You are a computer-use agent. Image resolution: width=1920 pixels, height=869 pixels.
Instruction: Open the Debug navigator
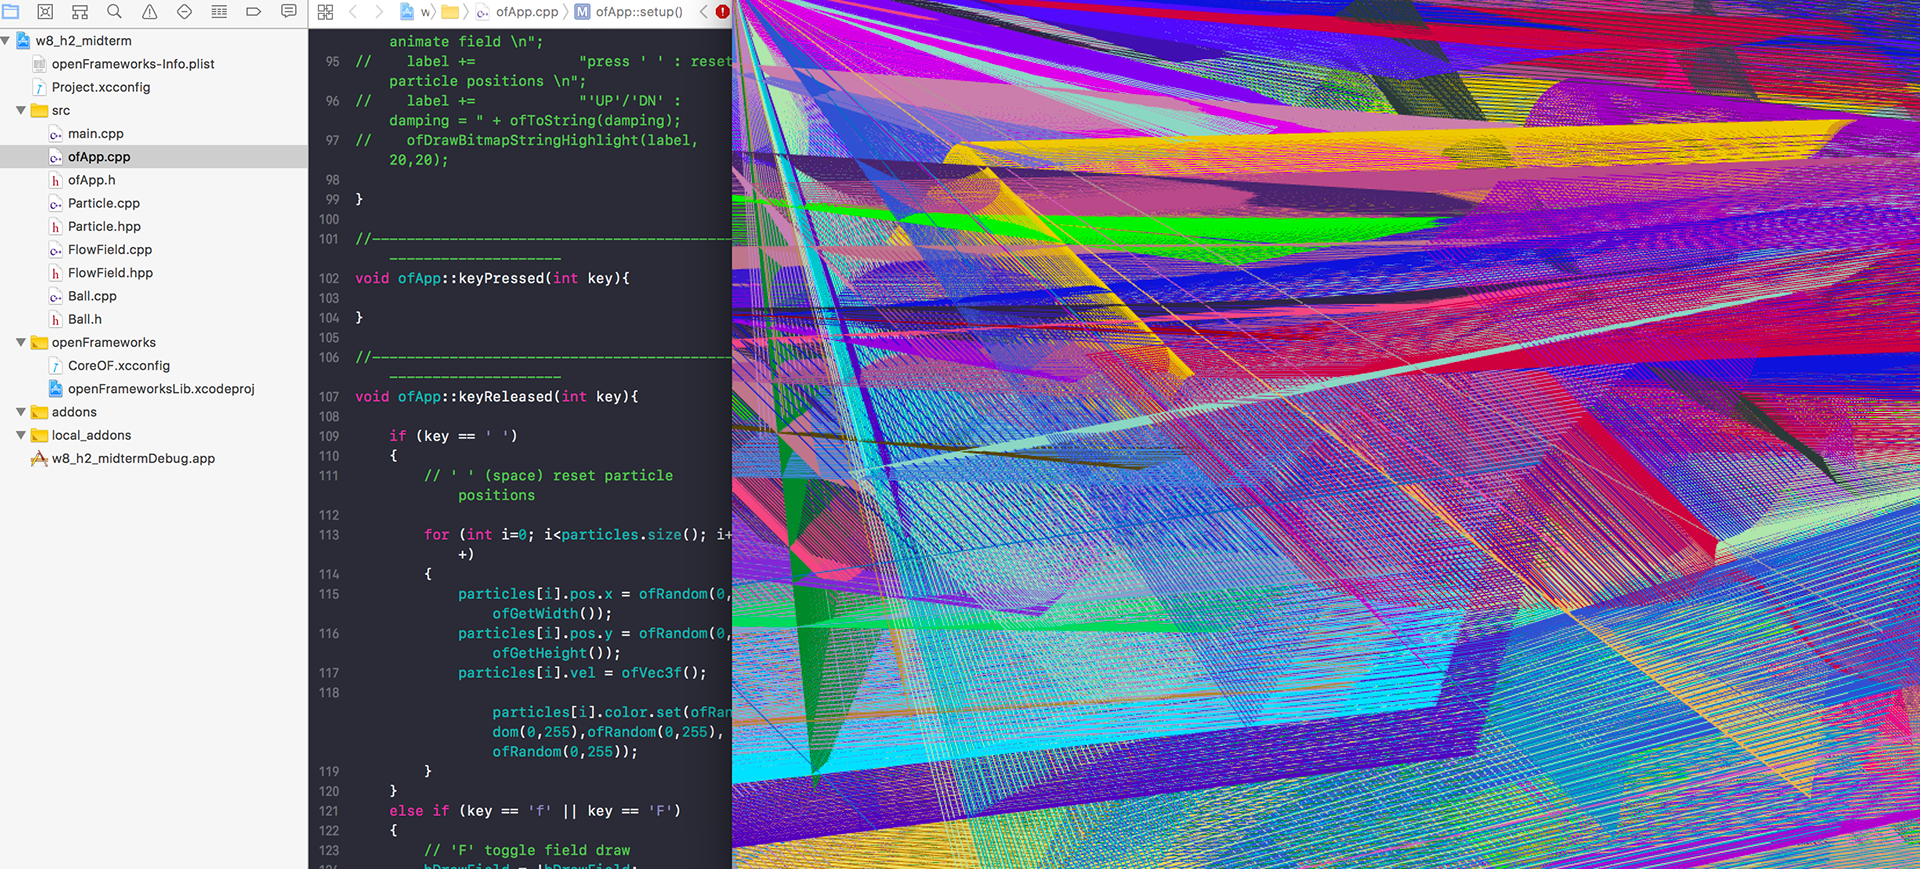coord(219,12)
